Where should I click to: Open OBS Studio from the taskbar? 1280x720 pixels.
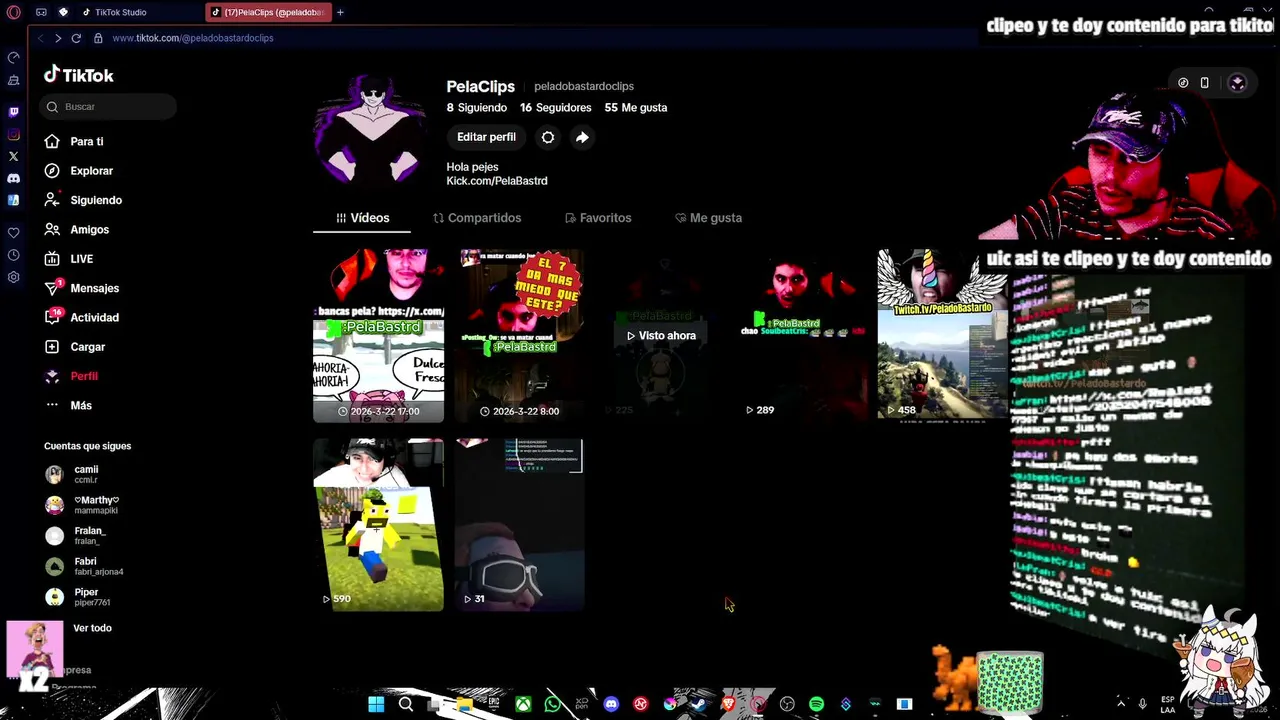click(x=787, y=704)
